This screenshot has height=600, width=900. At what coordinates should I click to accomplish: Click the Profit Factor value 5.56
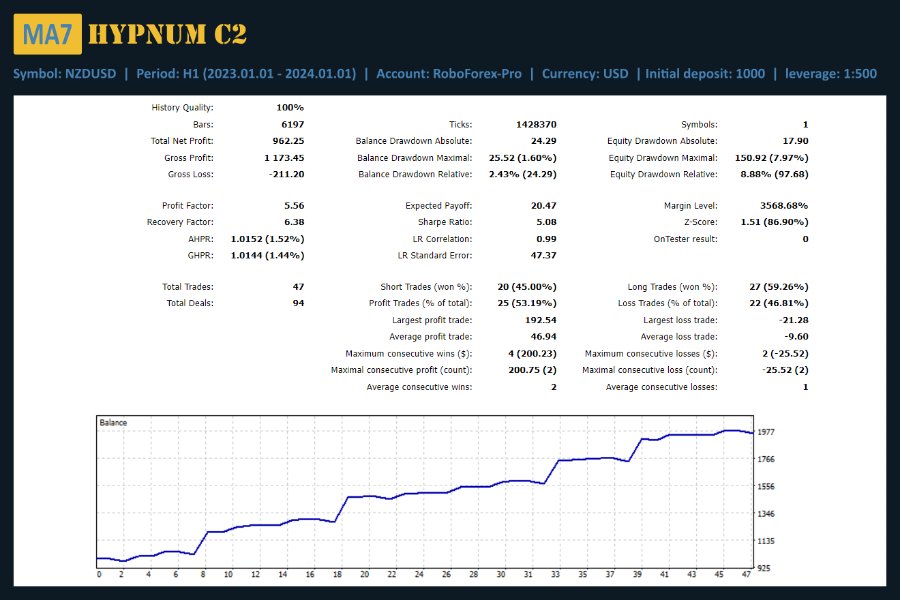(x=294, y=206)
